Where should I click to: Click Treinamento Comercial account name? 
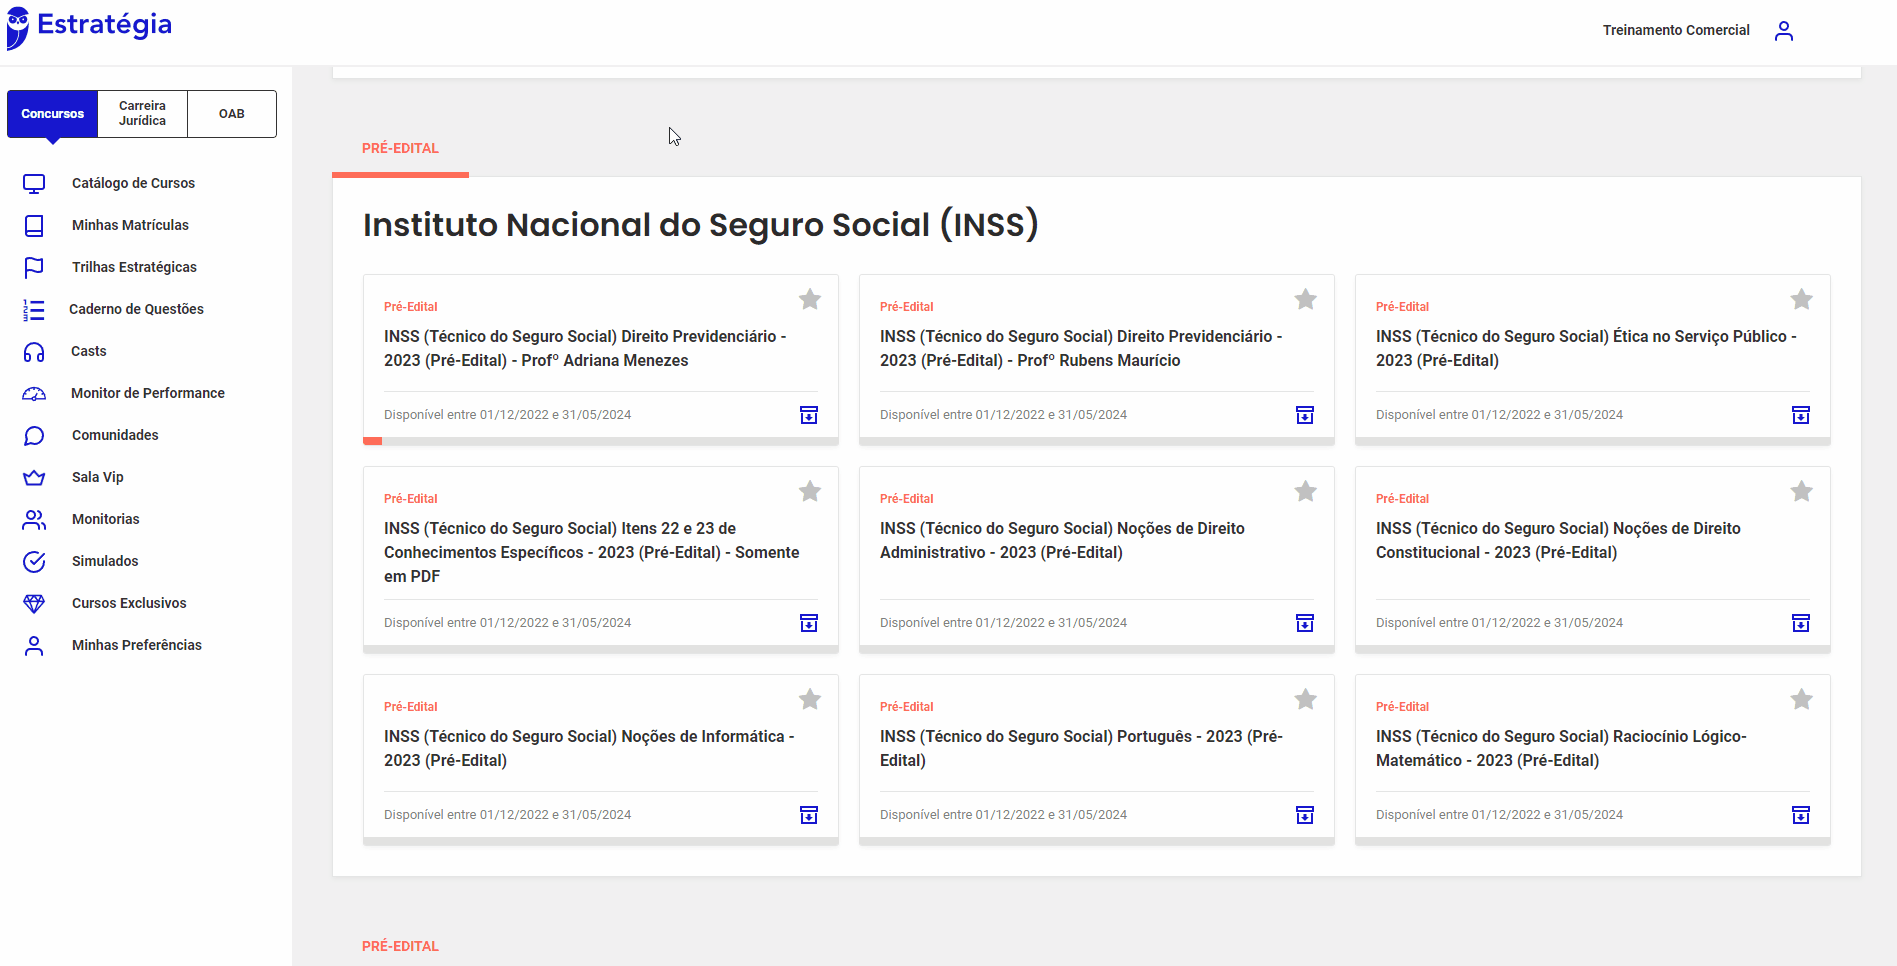[1676, 30]
